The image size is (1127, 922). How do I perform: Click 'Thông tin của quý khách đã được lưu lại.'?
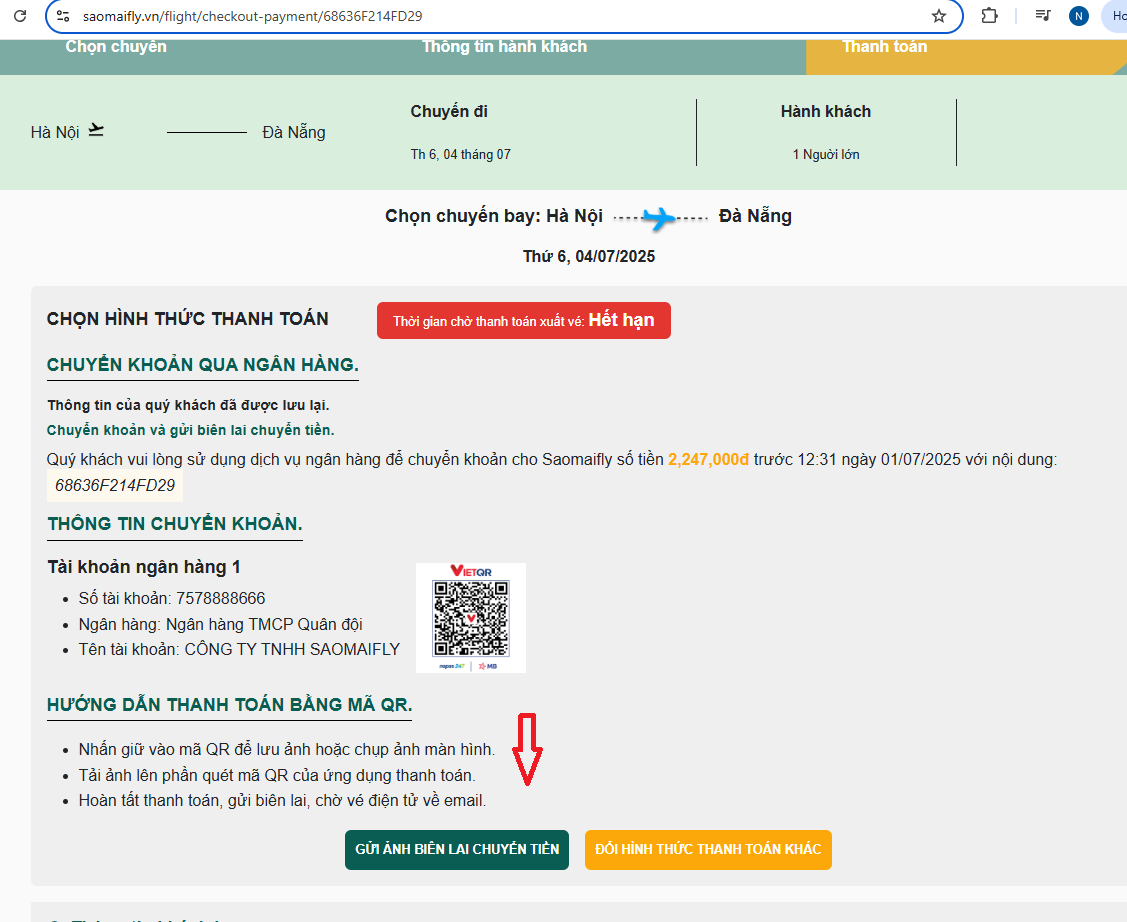coord(188,405)
